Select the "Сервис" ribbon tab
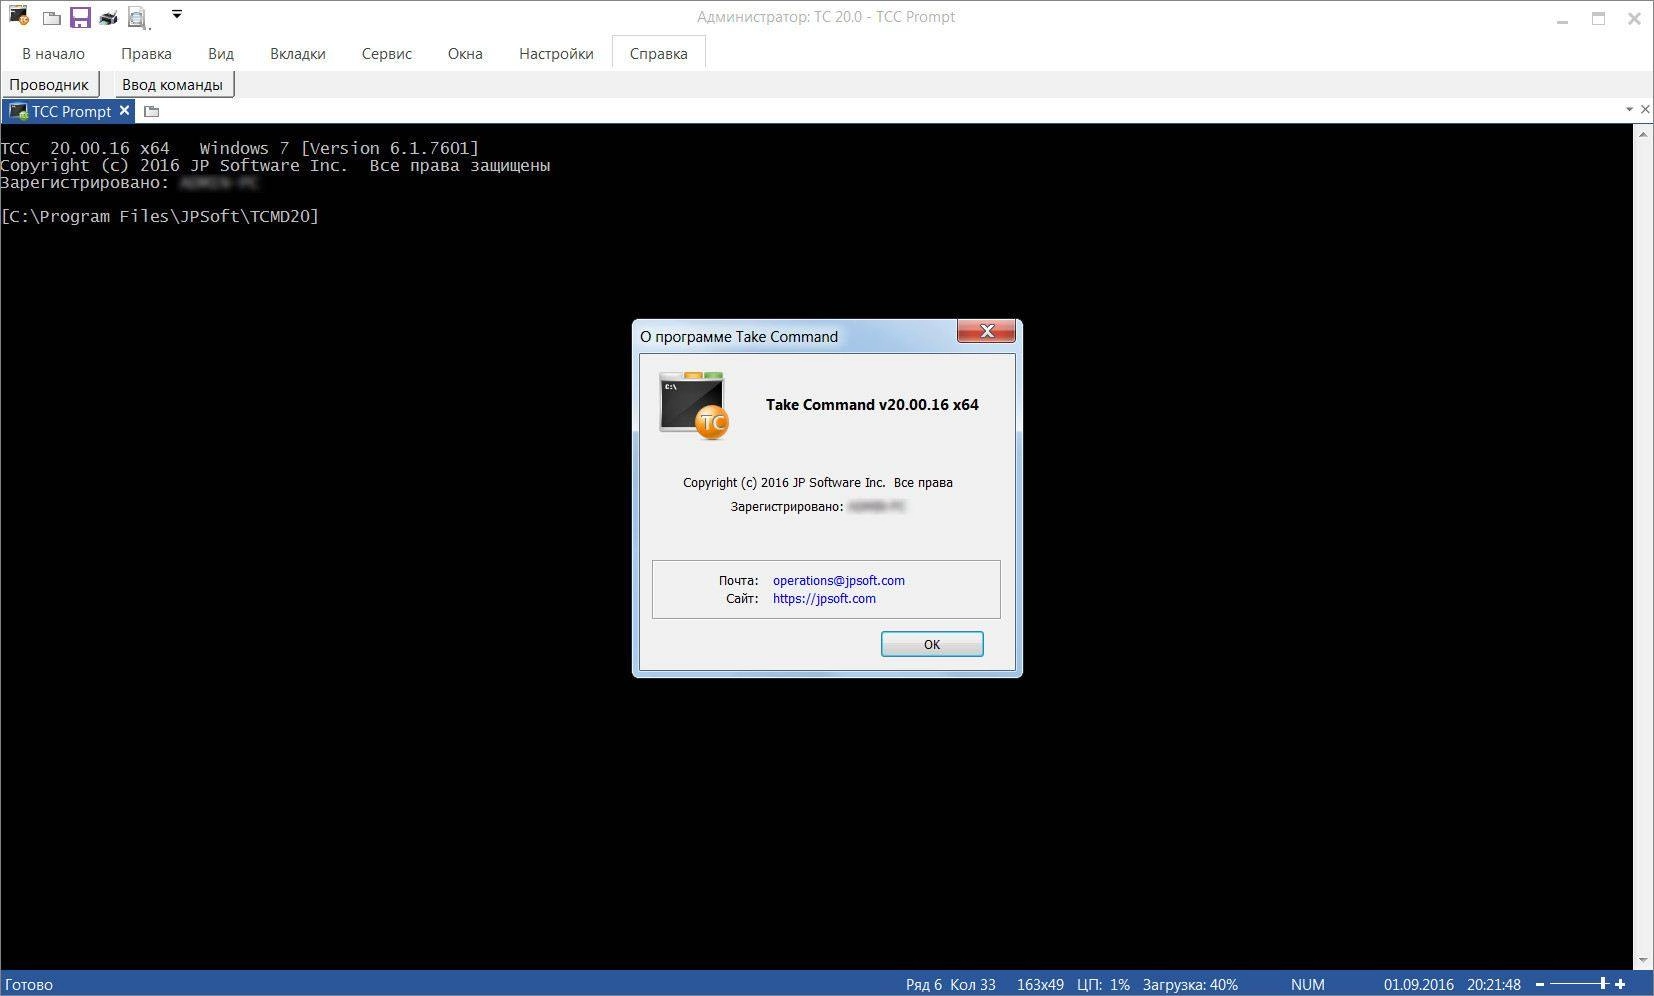 click(387, 53)
